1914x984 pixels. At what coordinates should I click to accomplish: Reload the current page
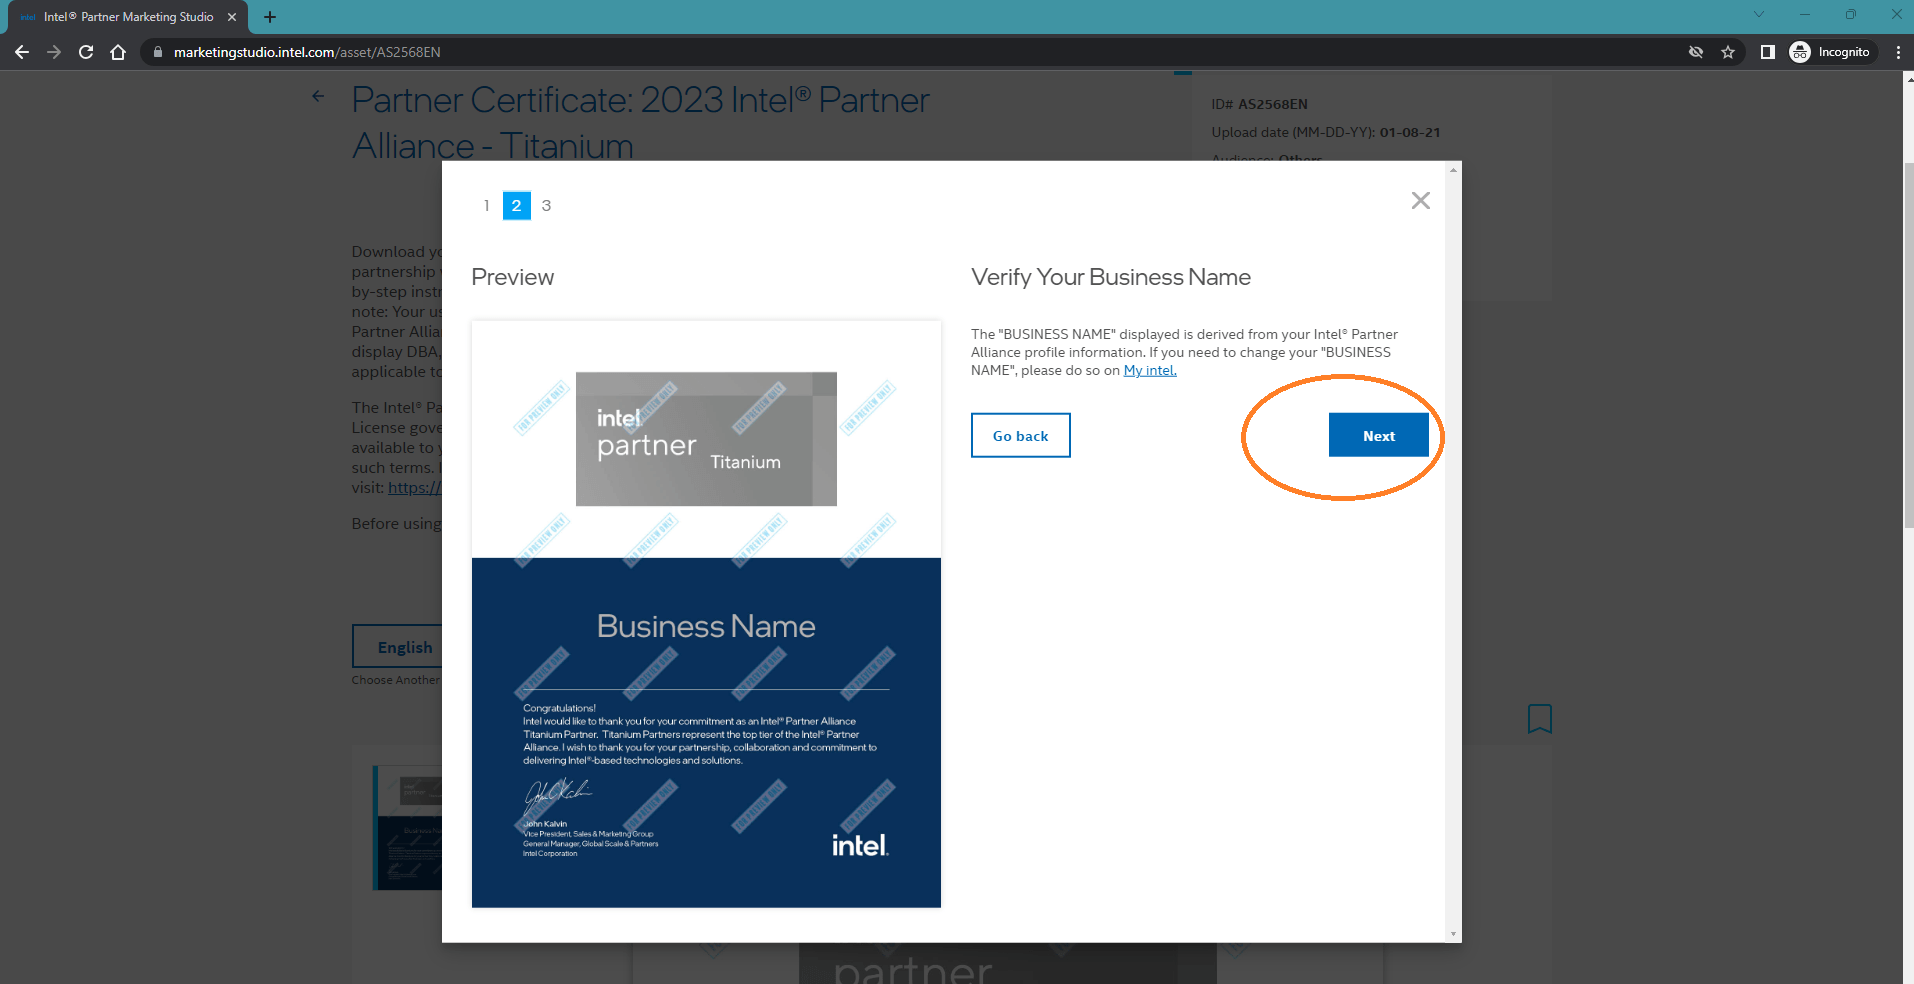(x=86, y=52)
